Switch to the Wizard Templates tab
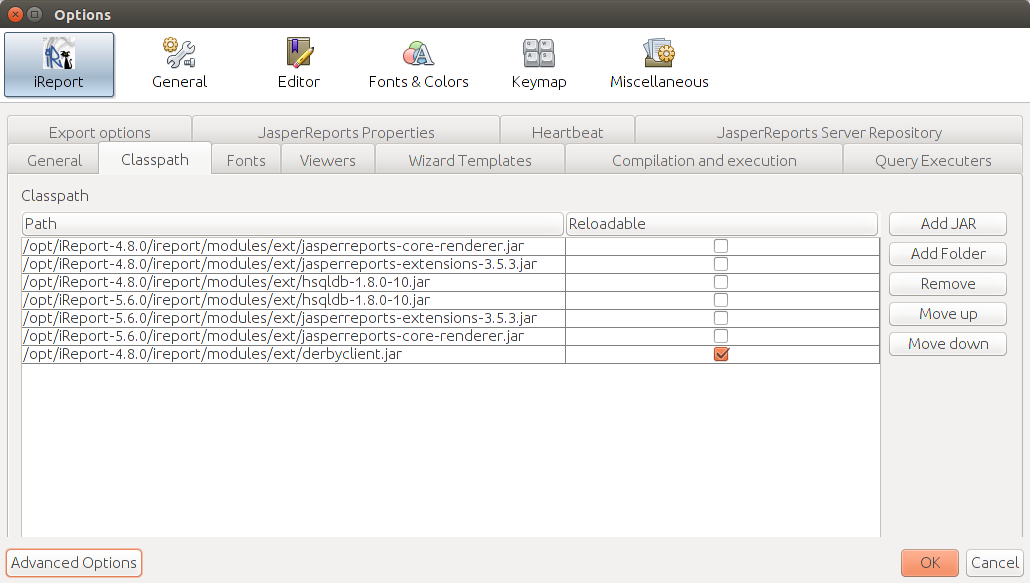 point(470,160)
